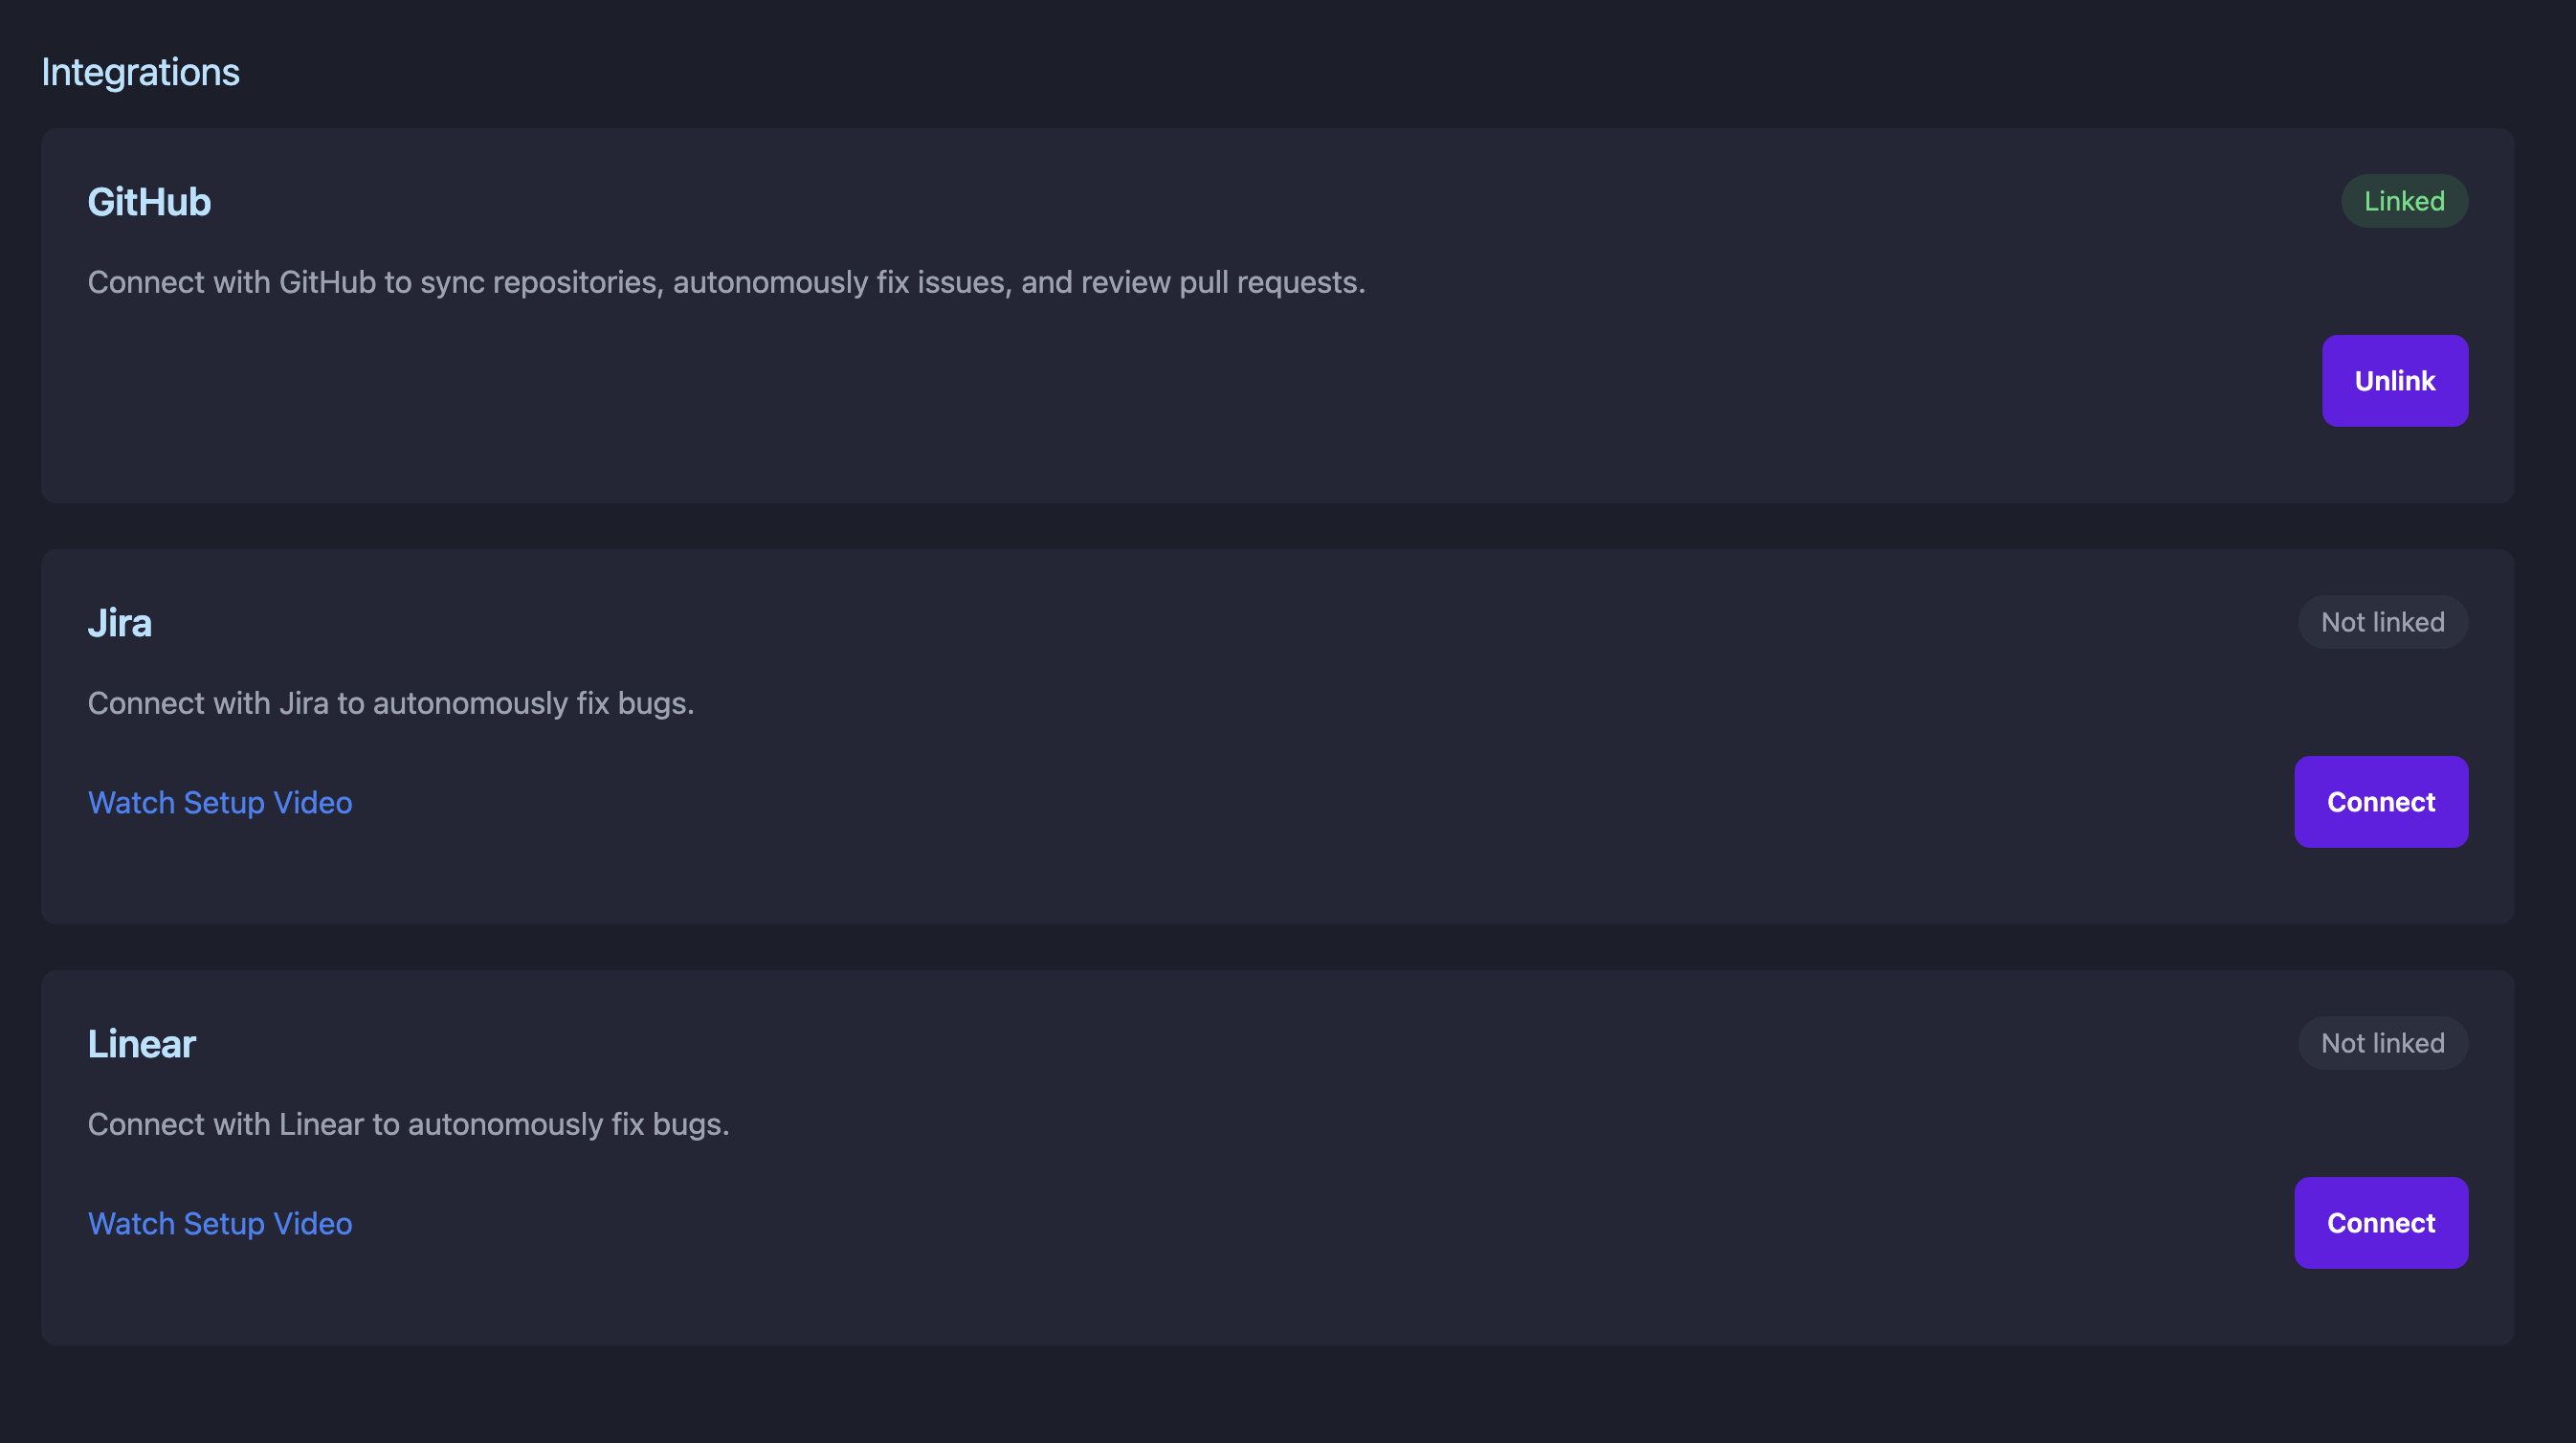
Task: Open Jira's Watch Setup Video link
Action: coord(220,802)
